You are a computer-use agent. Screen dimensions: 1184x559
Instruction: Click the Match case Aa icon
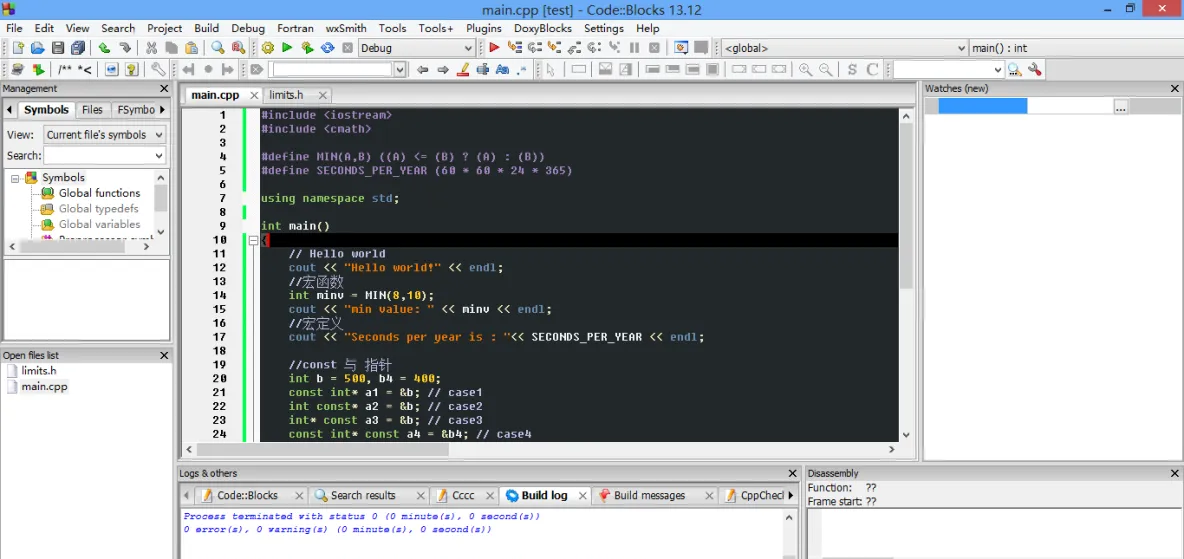pos(503,69)
